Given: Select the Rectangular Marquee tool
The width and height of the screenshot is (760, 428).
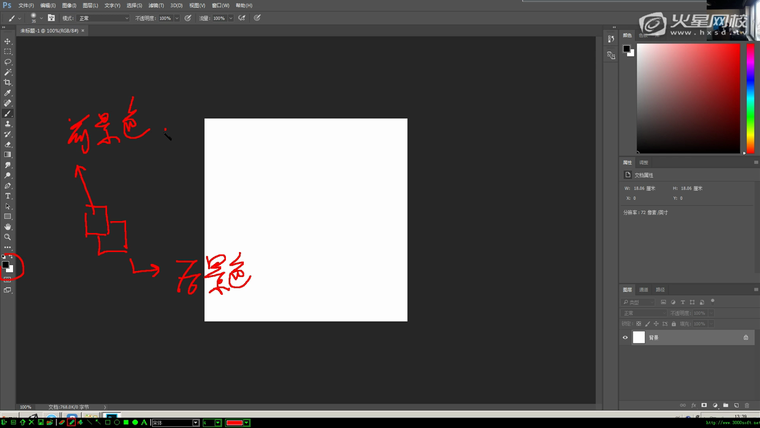Looking at the screenshot, I should pos(8,51).
